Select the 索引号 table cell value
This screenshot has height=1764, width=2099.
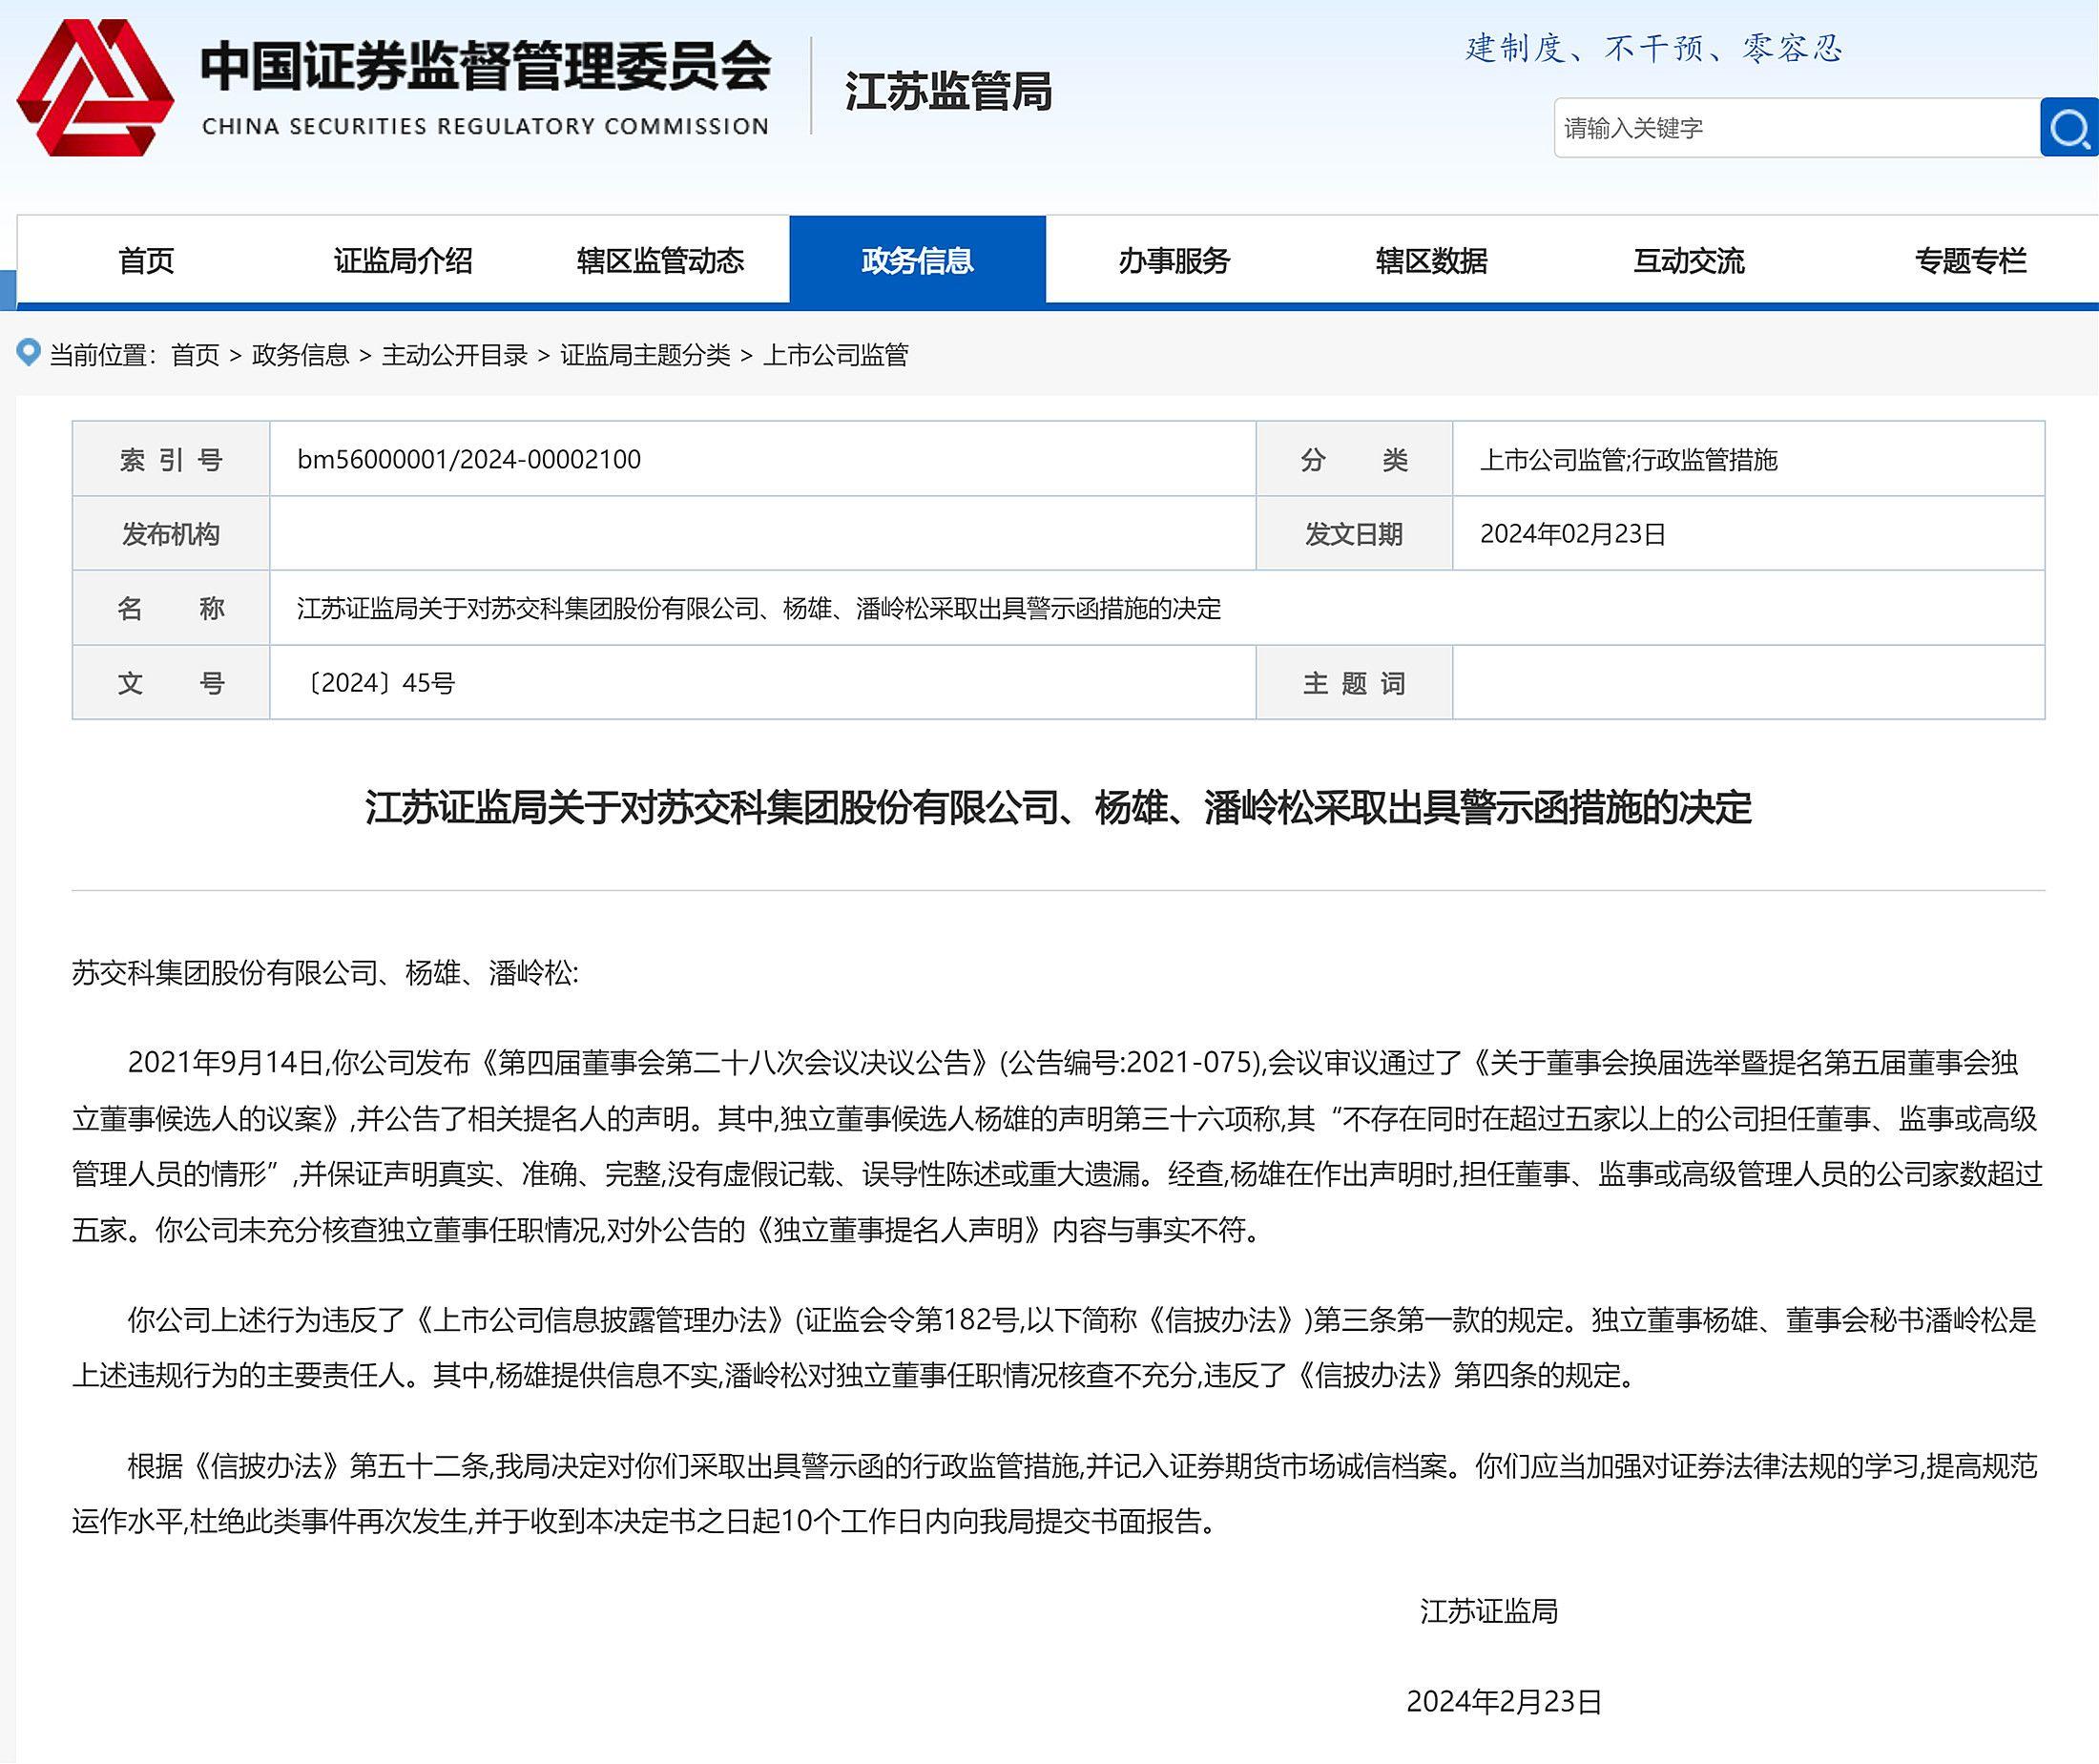pos(470,459)
